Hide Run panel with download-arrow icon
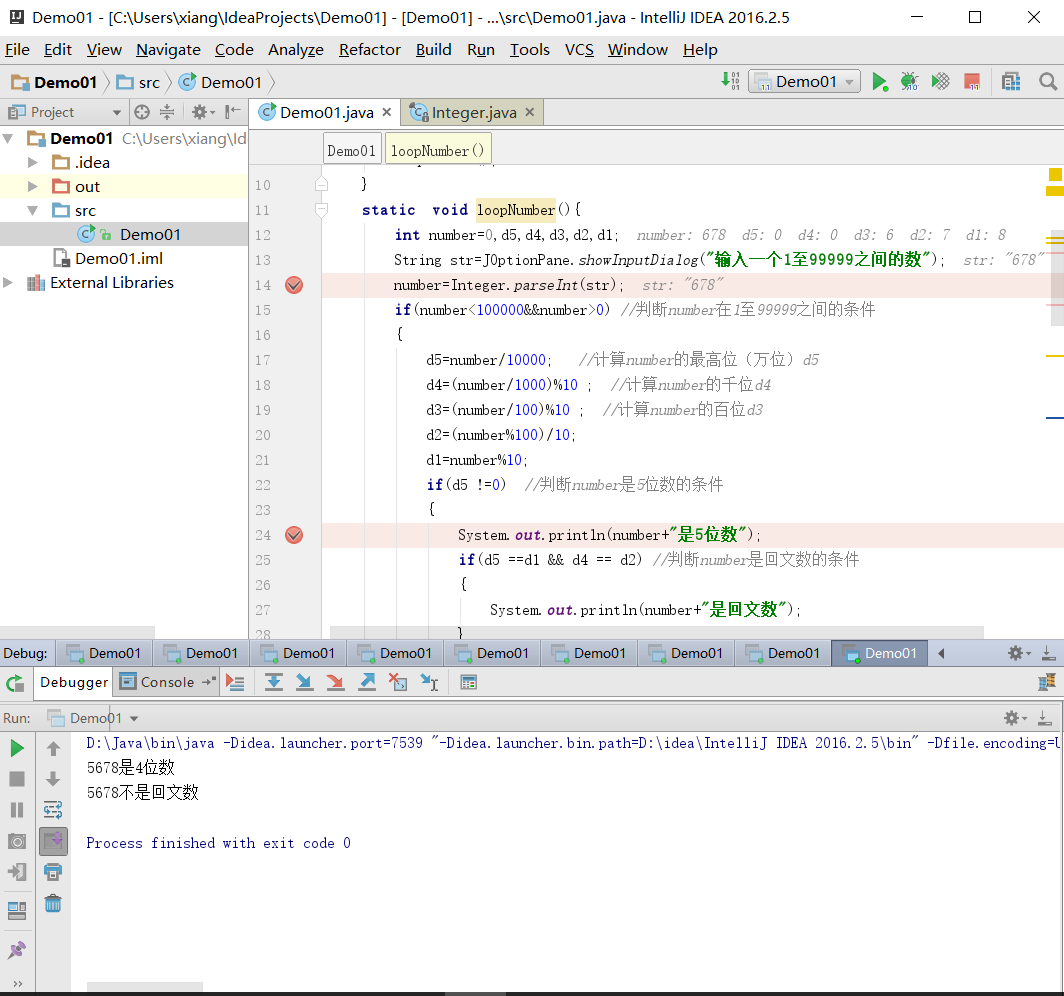This screenshot has height=996, width=1064. 1045,718
